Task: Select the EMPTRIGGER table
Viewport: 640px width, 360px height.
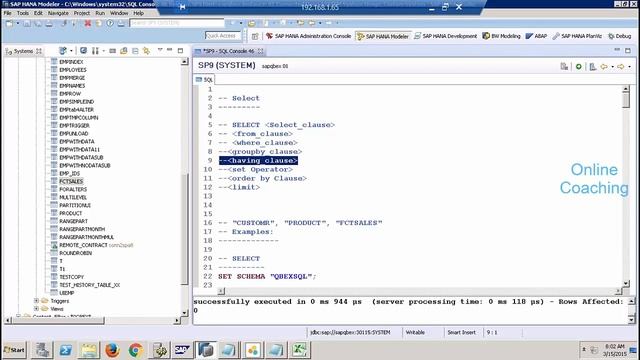Action: pos(74,125)
